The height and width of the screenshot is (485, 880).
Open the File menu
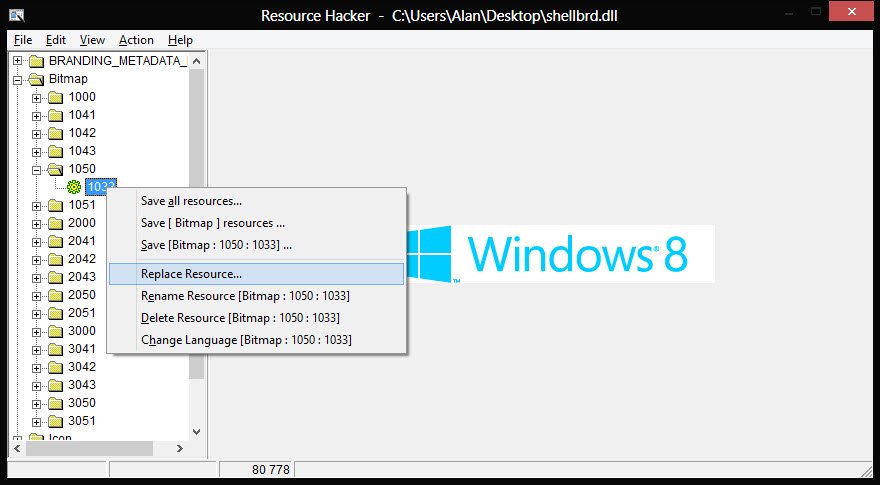pyautogui.click(x=23, y=40)
